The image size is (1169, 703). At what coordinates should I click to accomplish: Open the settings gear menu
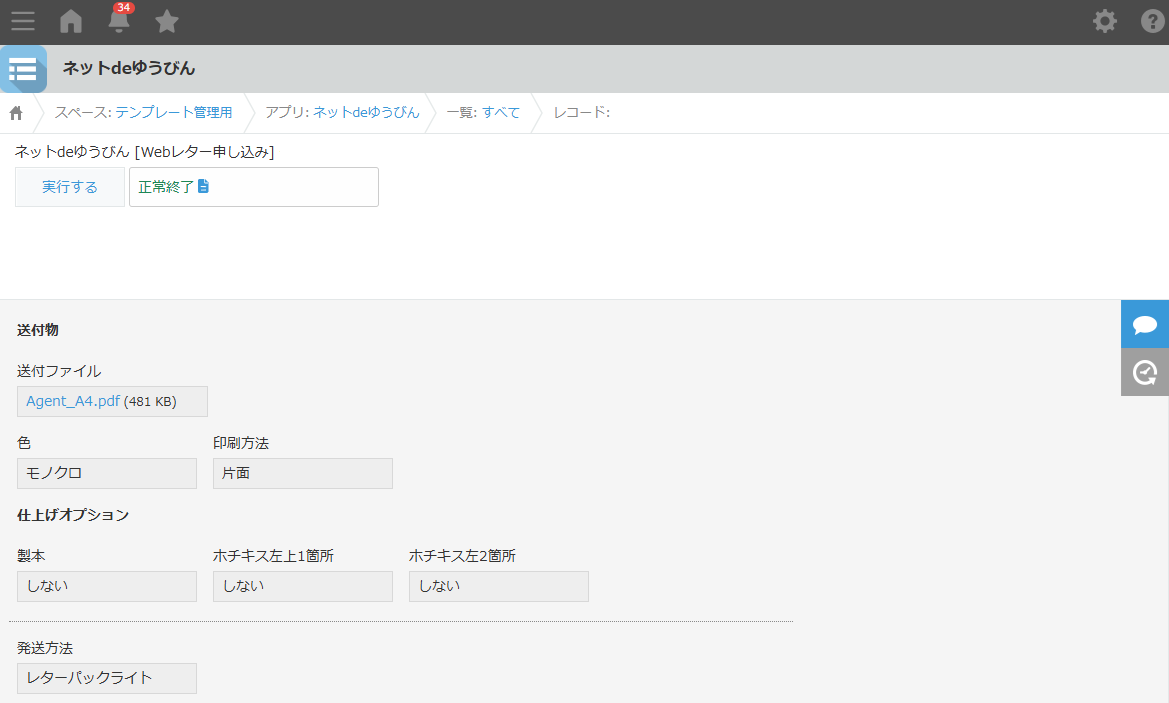[1105, 21]
